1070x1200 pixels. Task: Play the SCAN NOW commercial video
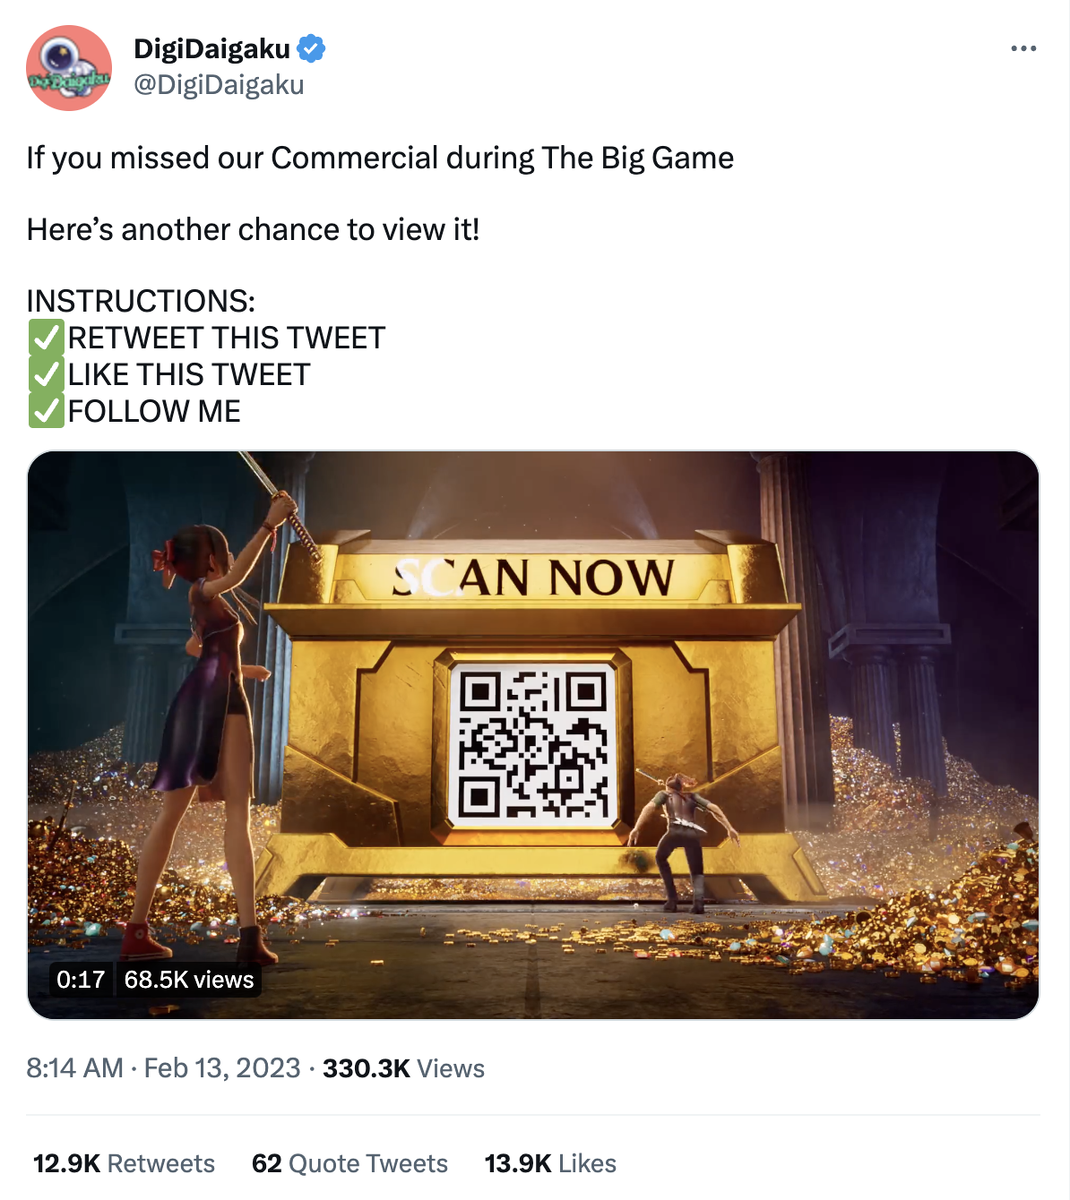pos(533,735)
